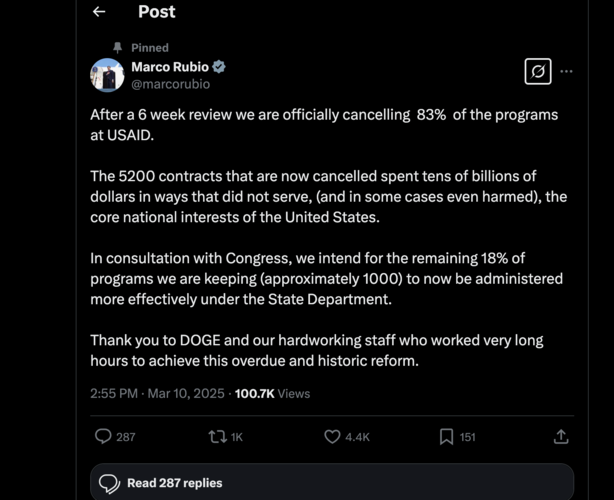Open Marco Rubio's profile picture
614x500 pixels.
[108, 75]
